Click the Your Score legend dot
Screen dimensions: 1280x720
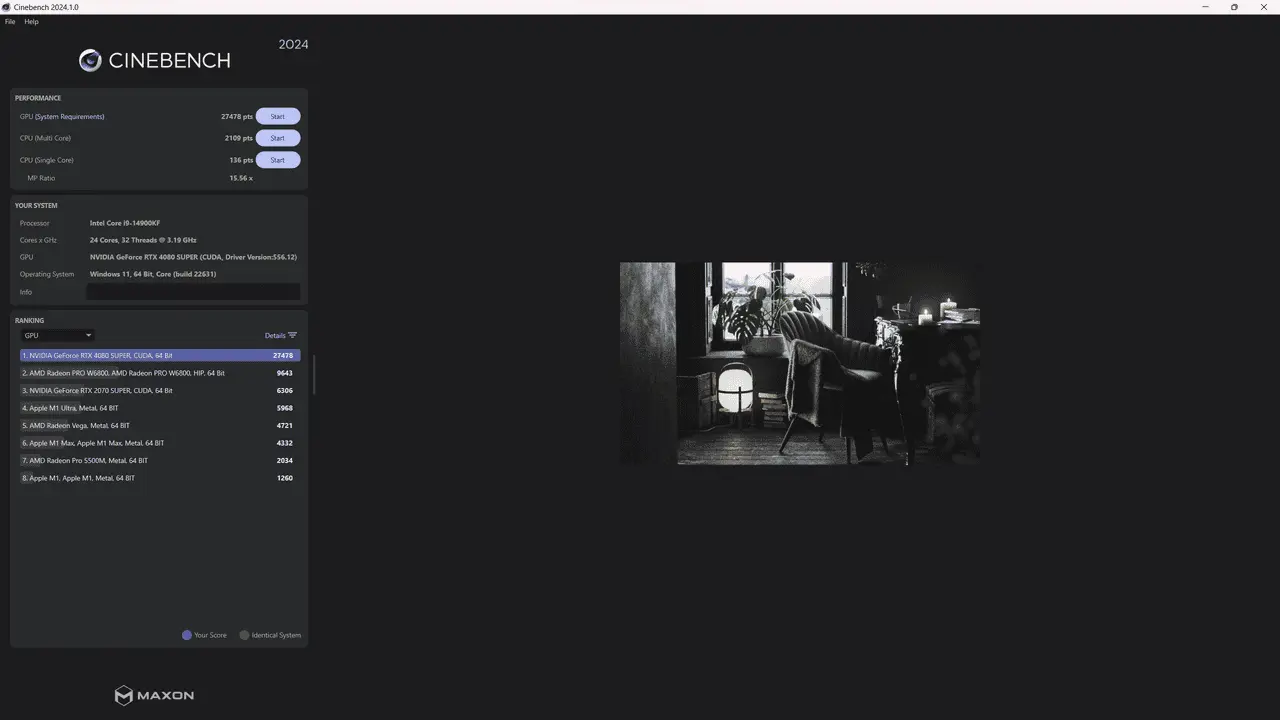tap(187, 635)
